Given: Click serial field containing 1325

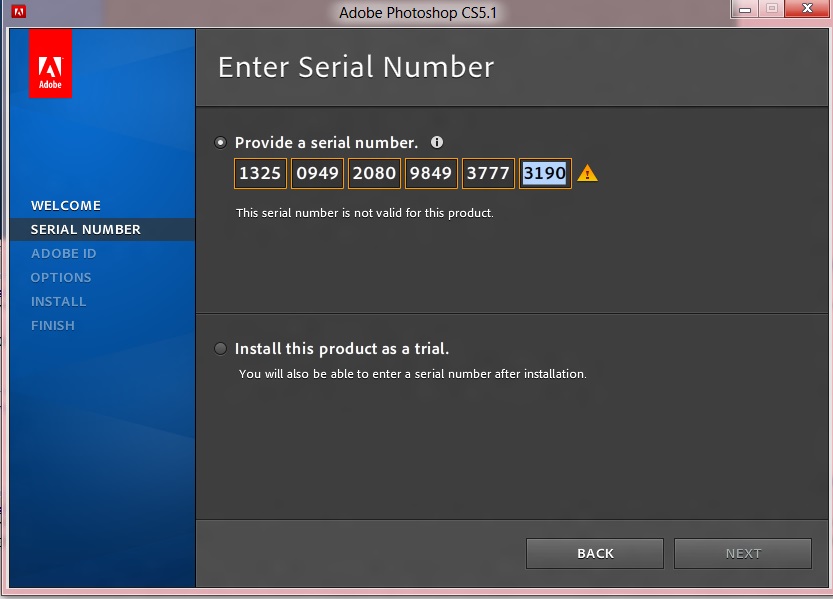Looking at the screenshot, I should [260, 173].
